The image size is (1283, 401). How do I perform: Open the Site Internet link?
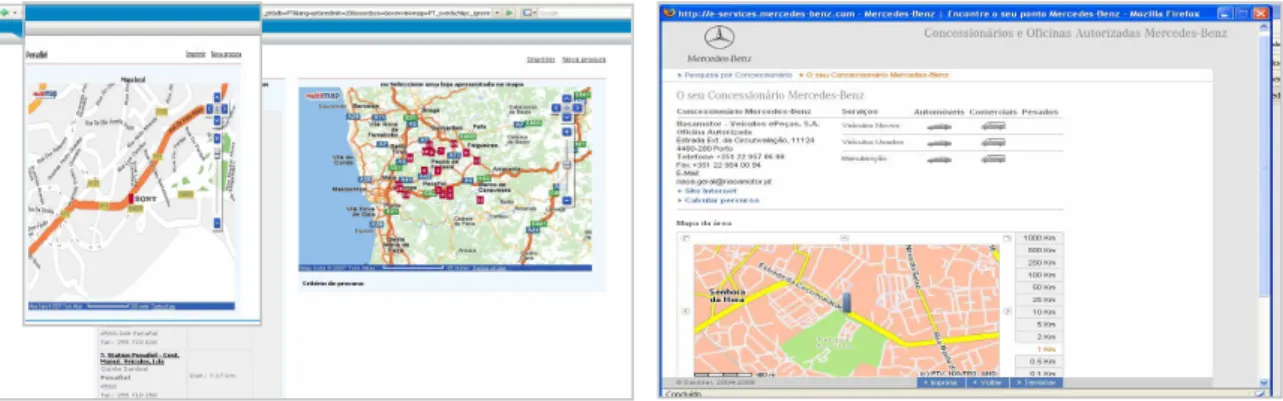click(709, 190)
